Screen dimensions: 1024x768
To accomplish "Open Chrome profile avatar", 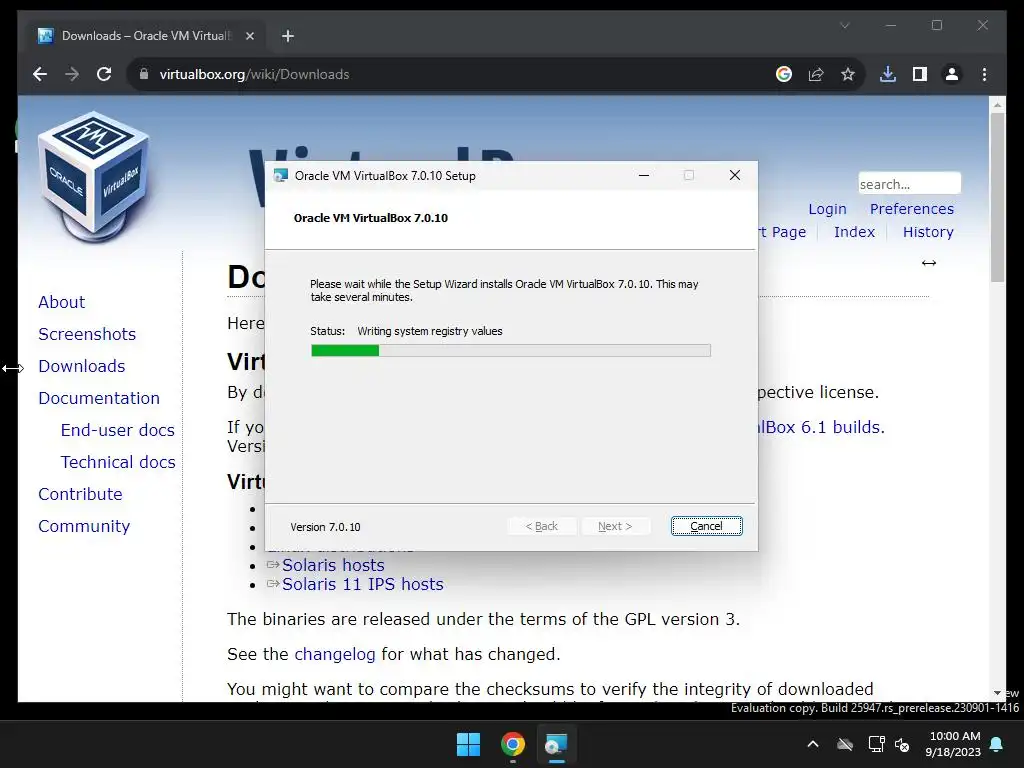I will coord(952,74).
